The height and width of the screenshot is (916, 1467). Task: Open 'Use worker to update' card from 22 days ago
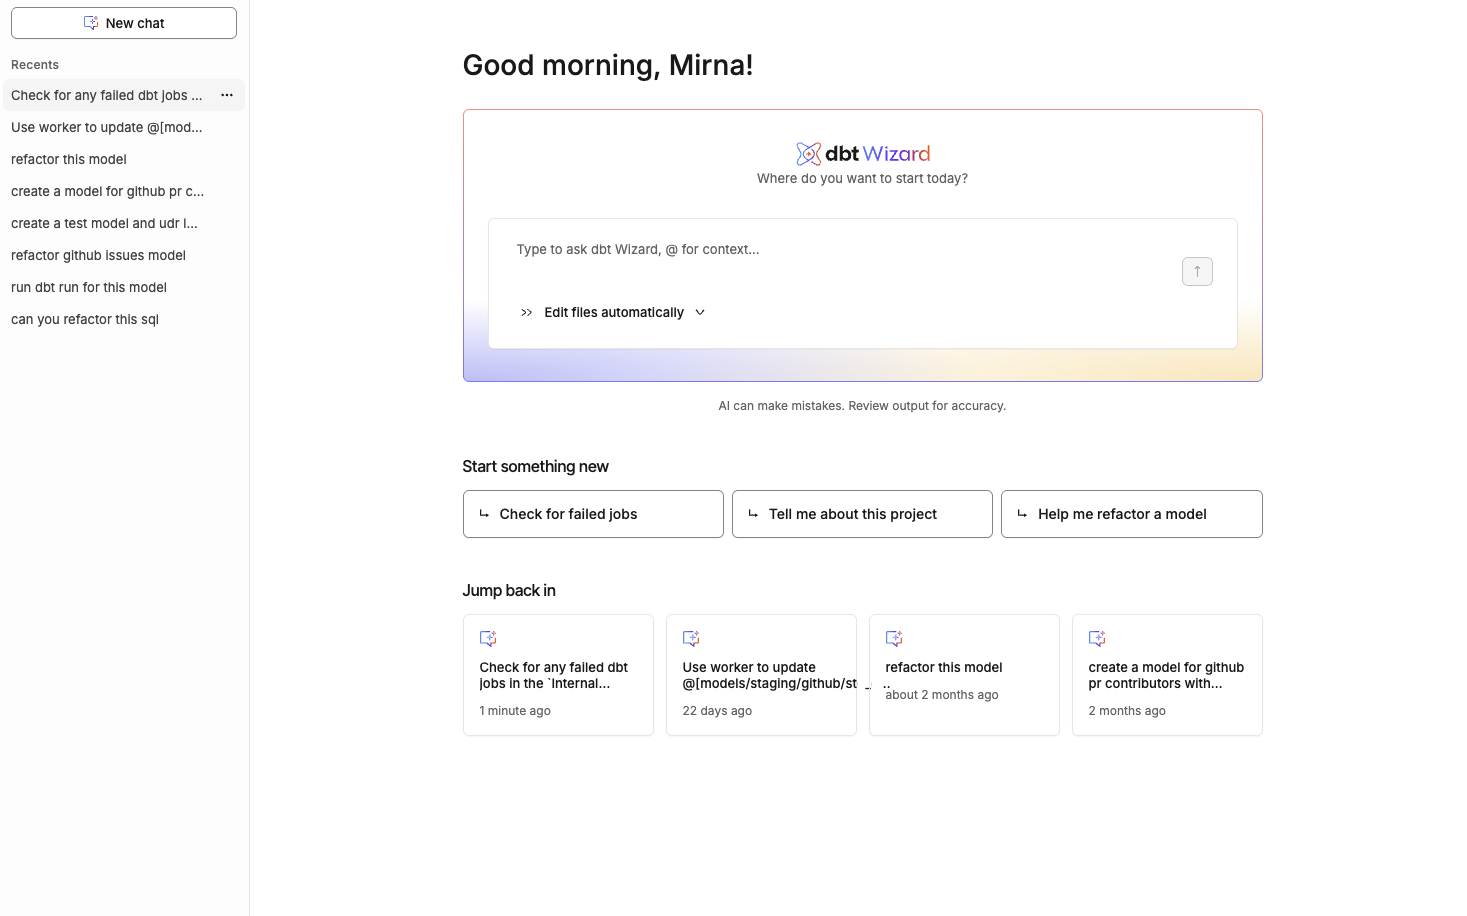click(761, 675)
